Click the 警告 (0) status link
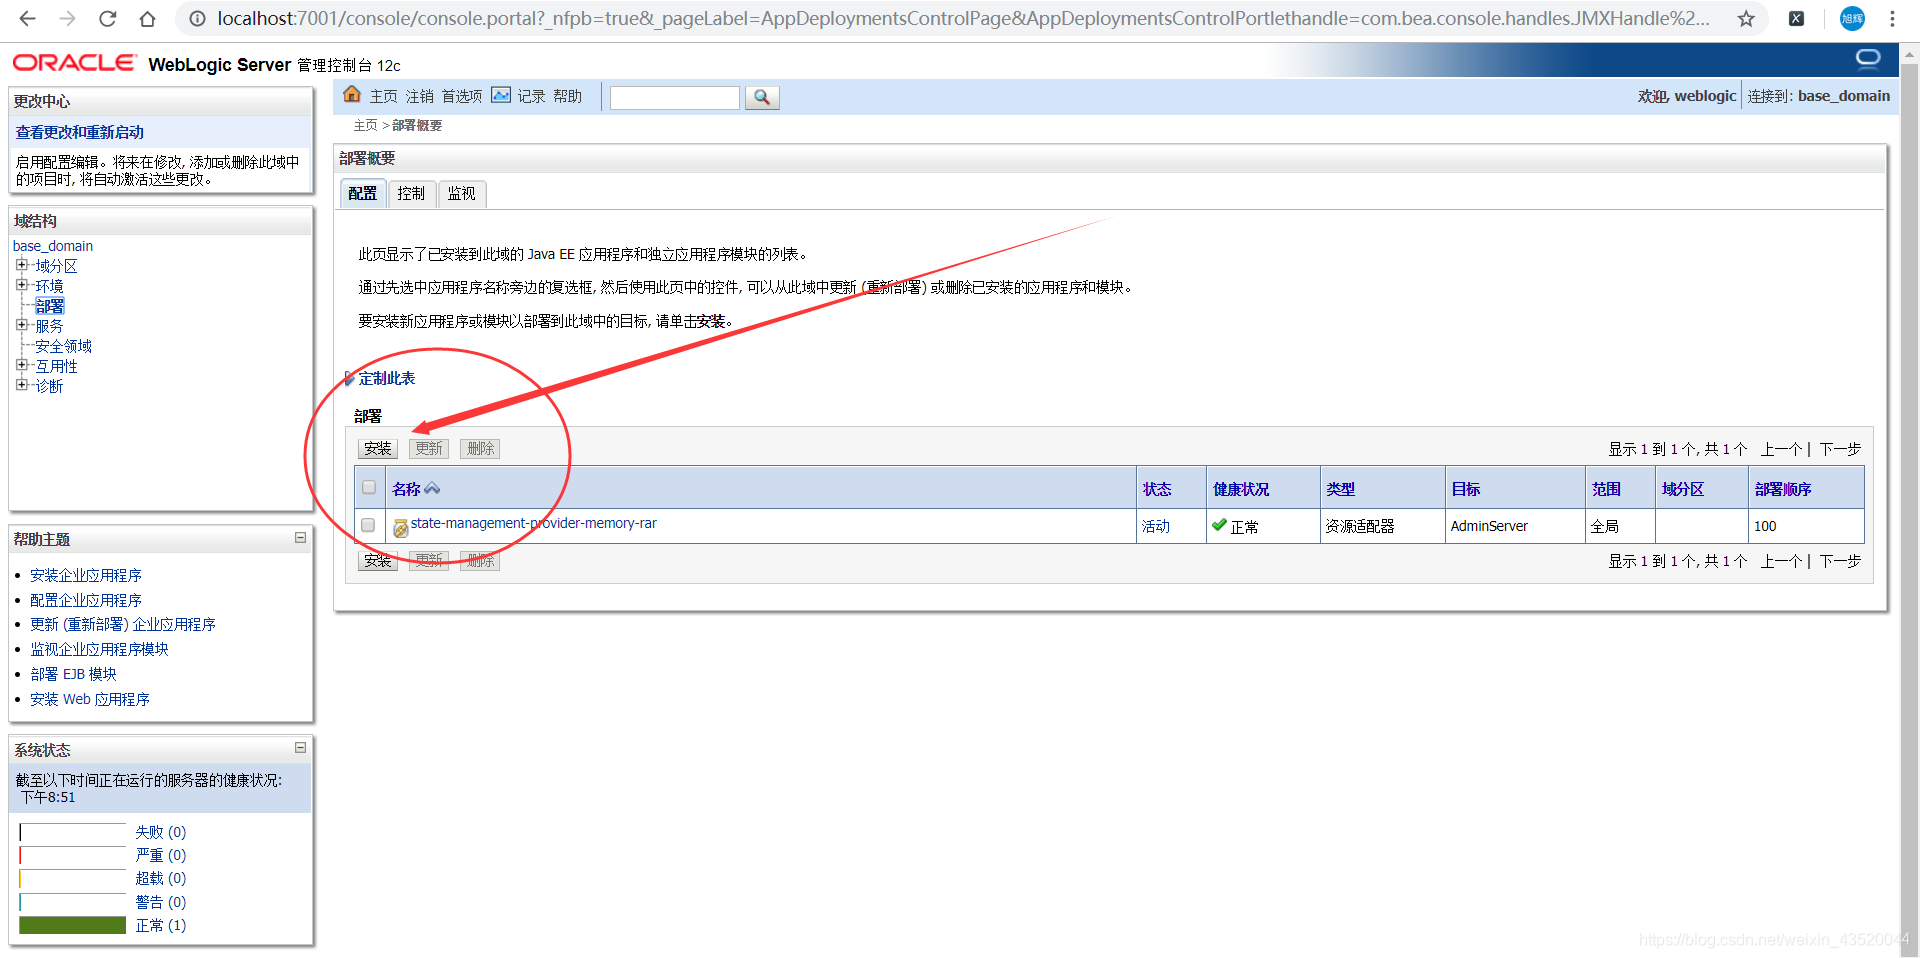Viewport: 1920px width, 958px height. (161, 902)
